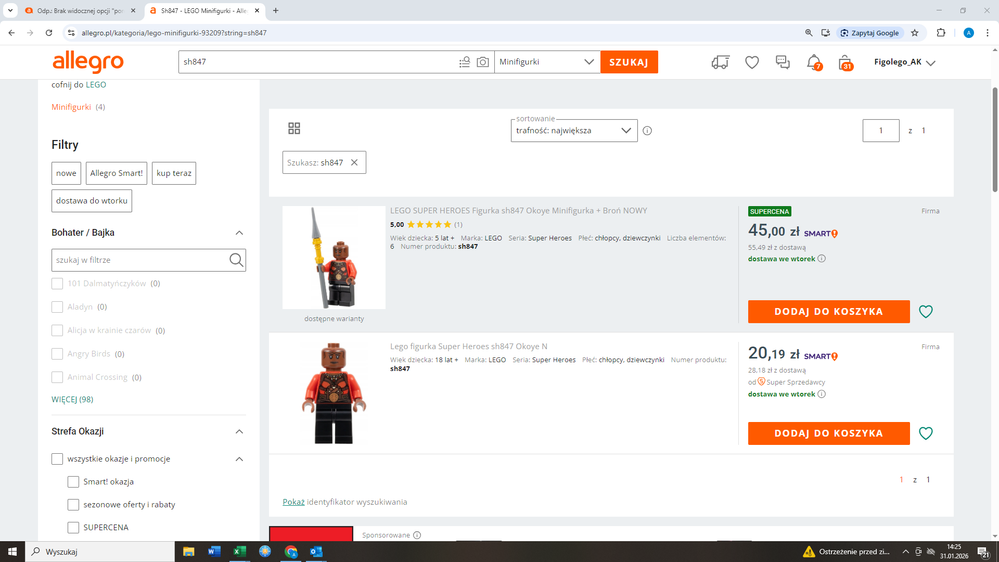Click 'Pokaż' identyfikator wyszukiwania link

293,502
